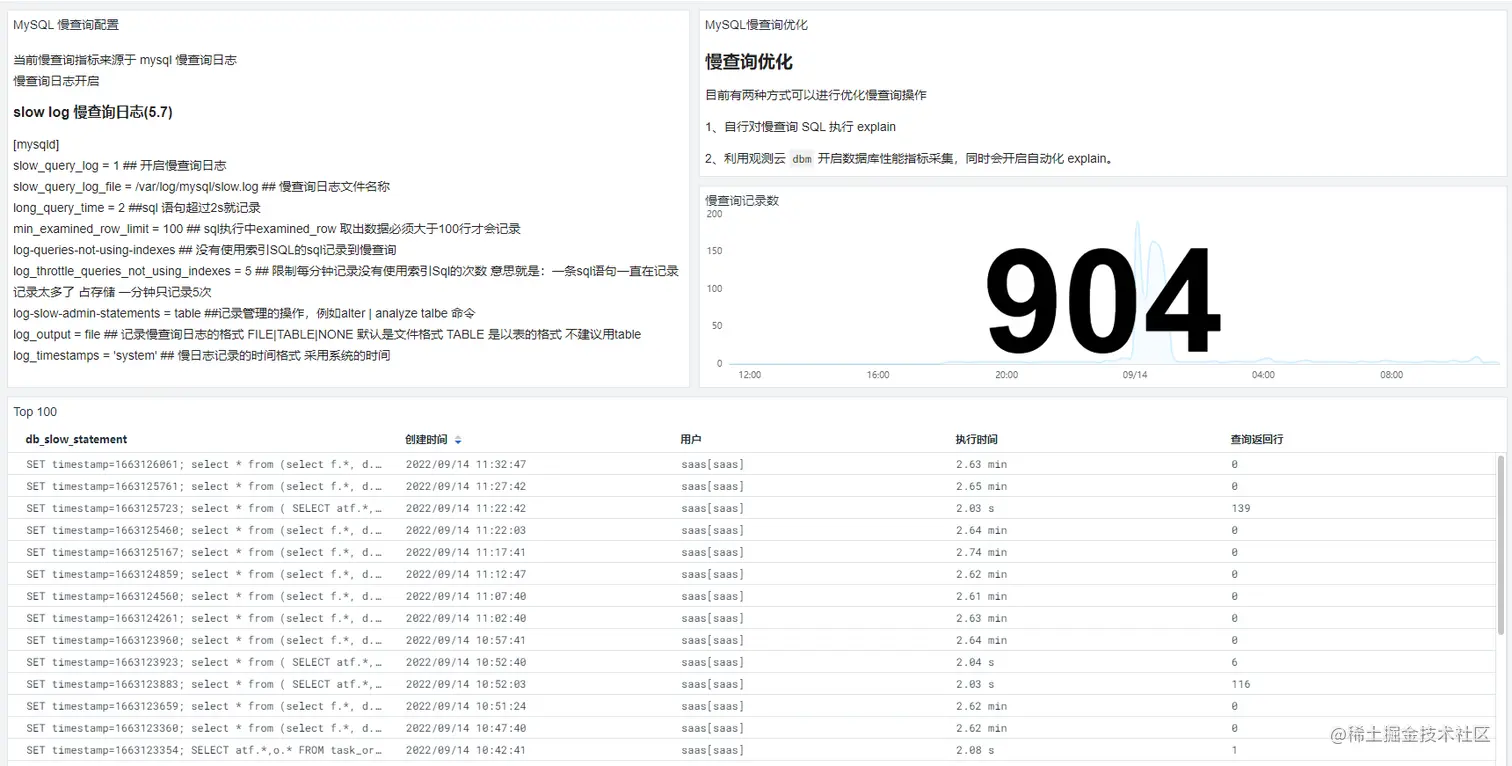Click the MySQL 慢查询配置 panel title
1512x766 pixels.
tap(66, 25)
